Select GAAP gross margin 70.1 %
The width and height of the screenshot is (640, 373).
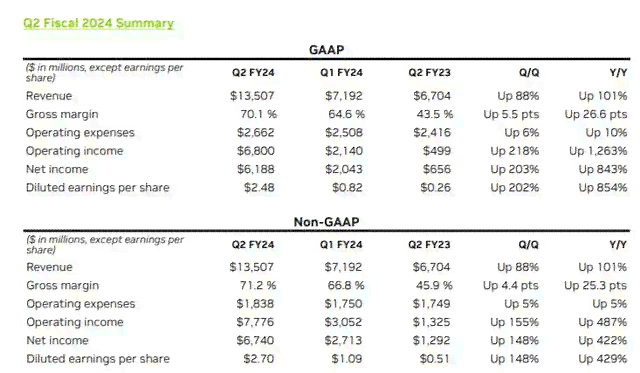(258, 114)
